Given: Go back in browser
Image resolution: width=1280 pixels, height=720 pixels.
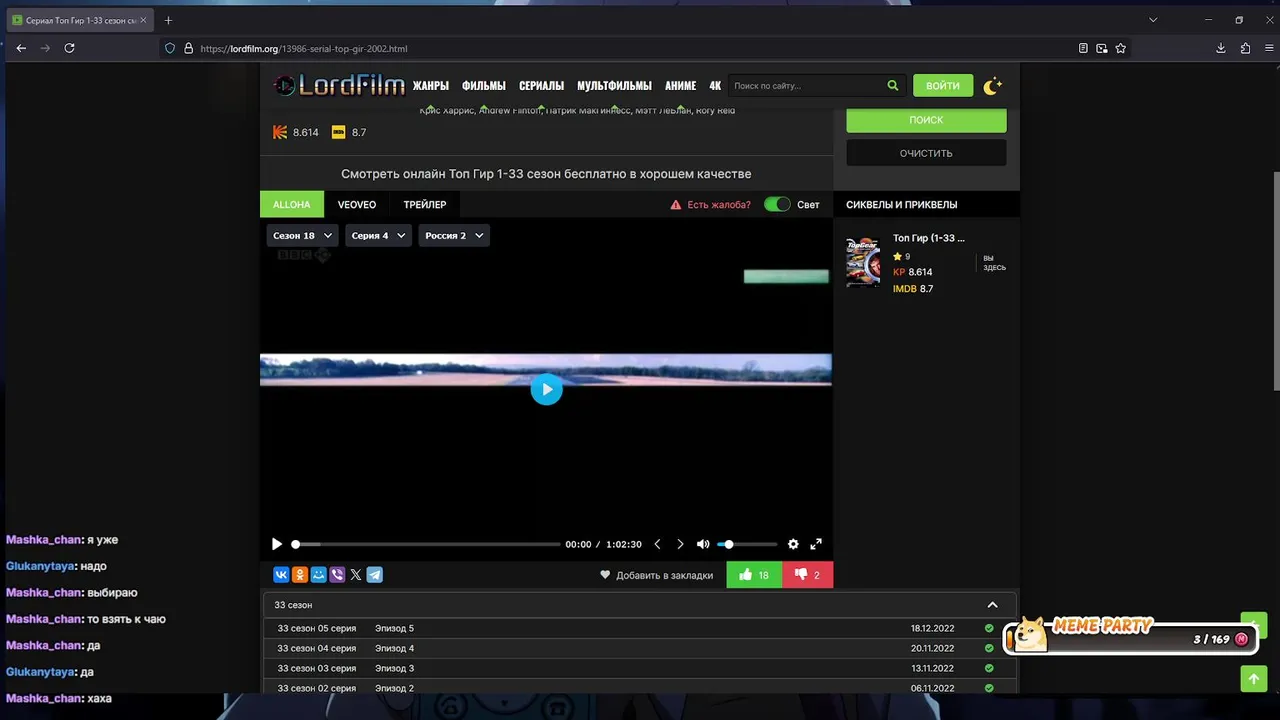Looking at the screenshot, I should (x=21, y=48).
